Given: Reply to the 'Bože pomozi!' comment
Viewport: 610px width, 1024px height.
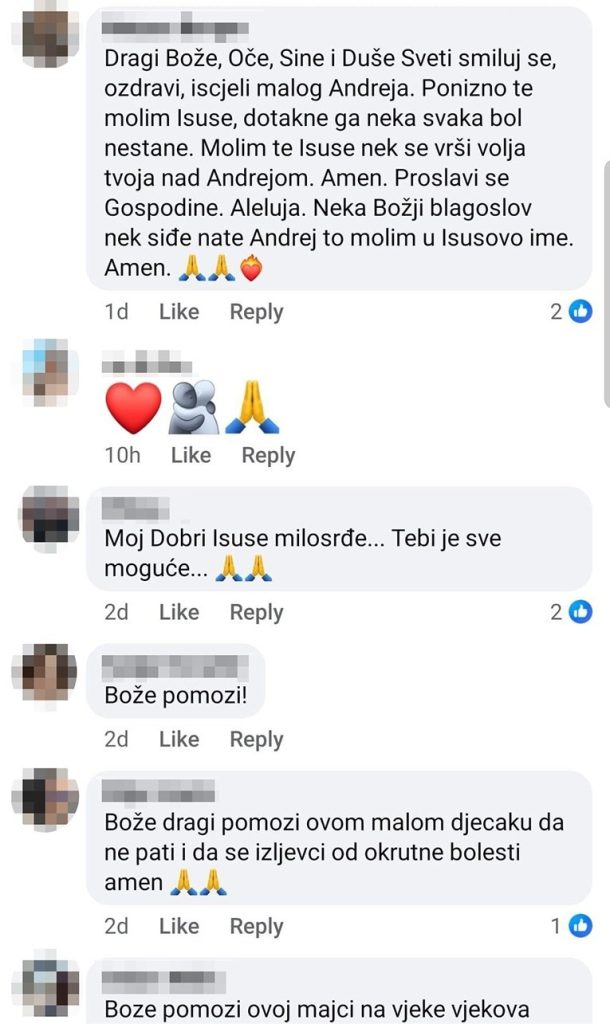Looking at the screenshot, I should pyautogui.click(x=256, y=739).
